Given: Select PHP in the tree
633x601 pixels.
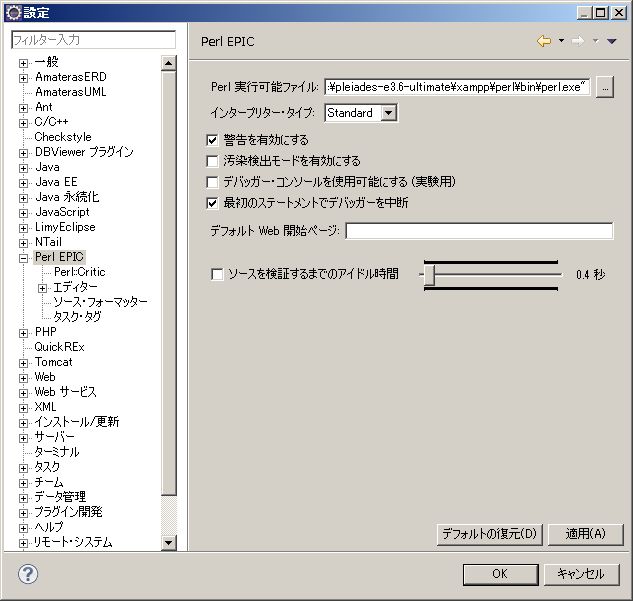Looking at the screenshot, I should tap(46, 331).
